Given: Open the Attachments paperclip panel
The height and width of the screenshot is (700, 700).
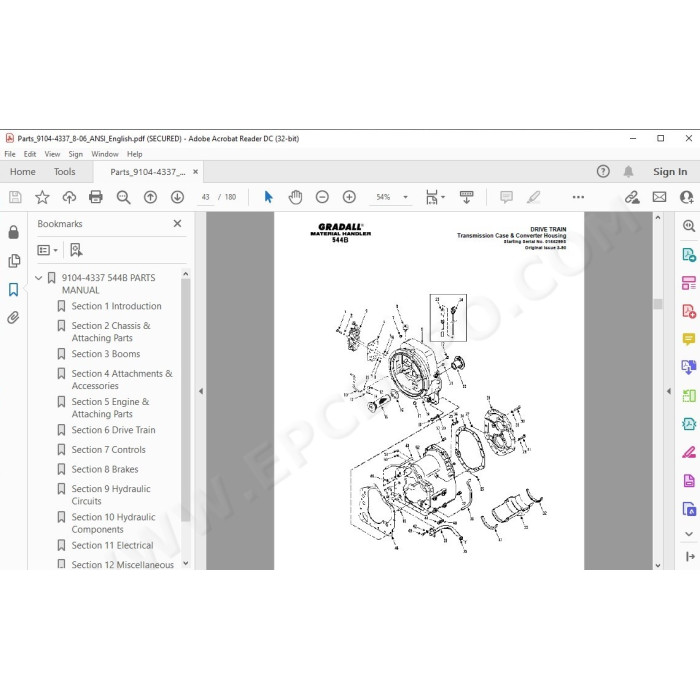Looking at the screenshot, I should 13,318.
